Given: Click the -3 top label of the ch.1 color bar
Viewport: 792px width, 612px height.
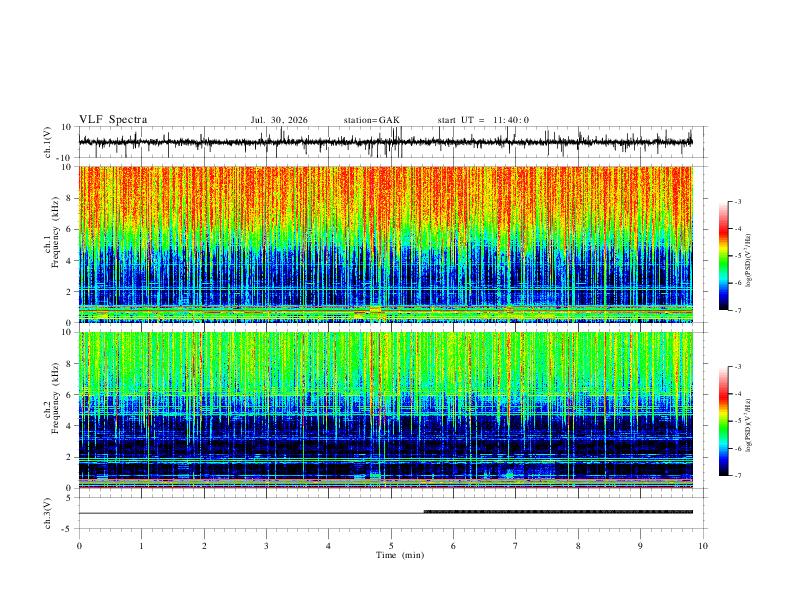Looking at the screenshot, I should click(x=737, y=201).
